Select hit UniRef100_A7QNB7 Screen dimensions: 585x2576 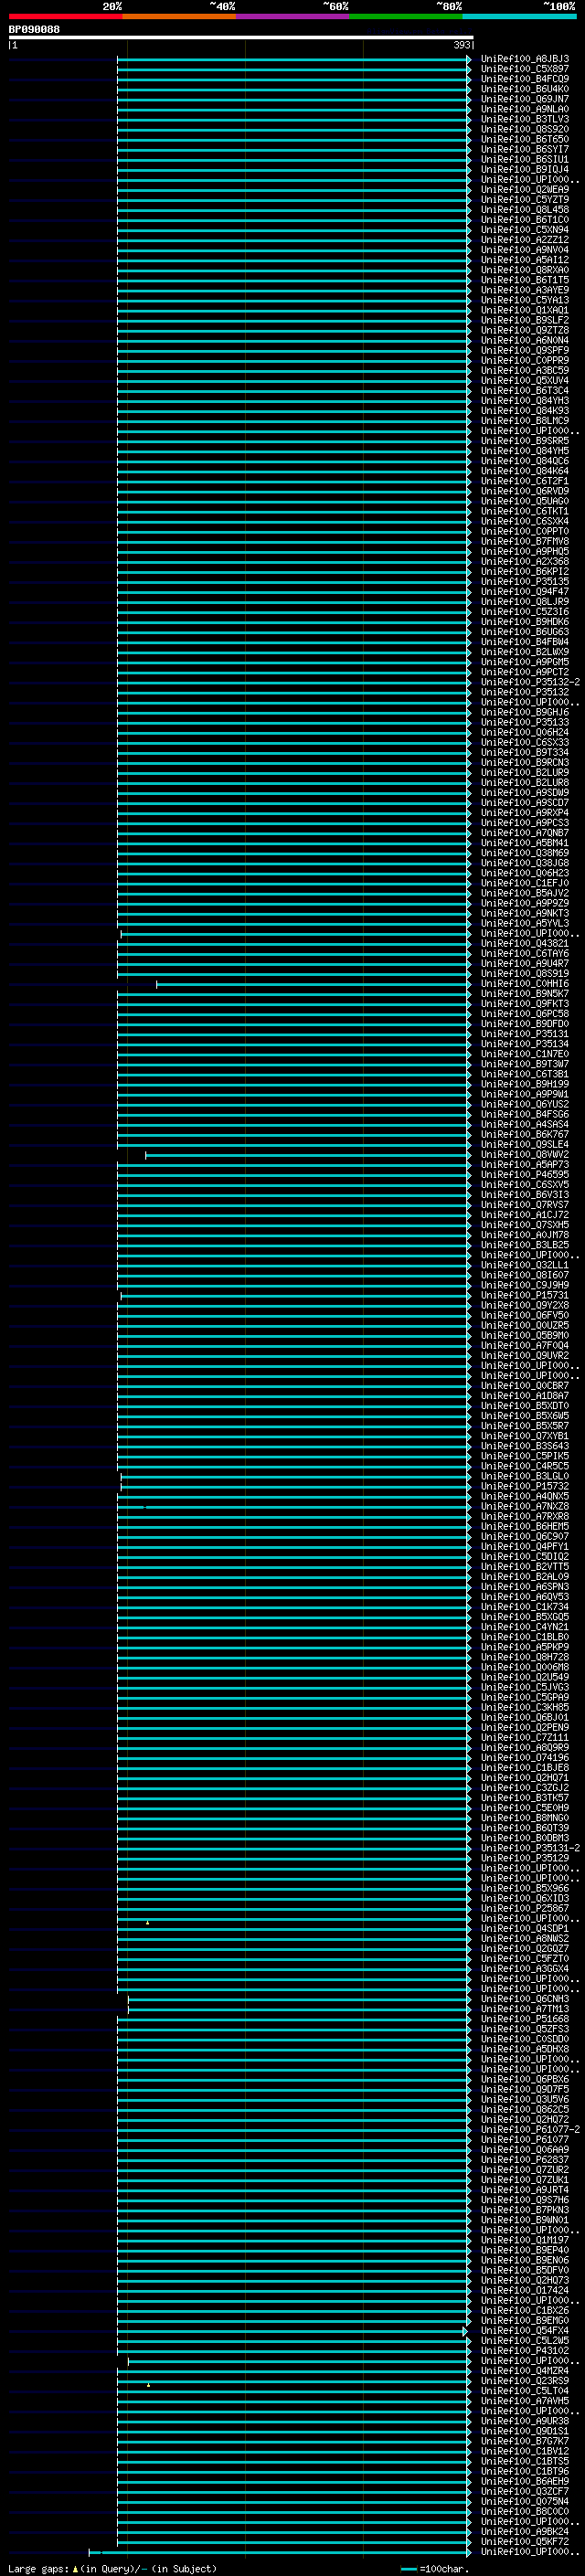pyautogui.click(x=525, y=834)
